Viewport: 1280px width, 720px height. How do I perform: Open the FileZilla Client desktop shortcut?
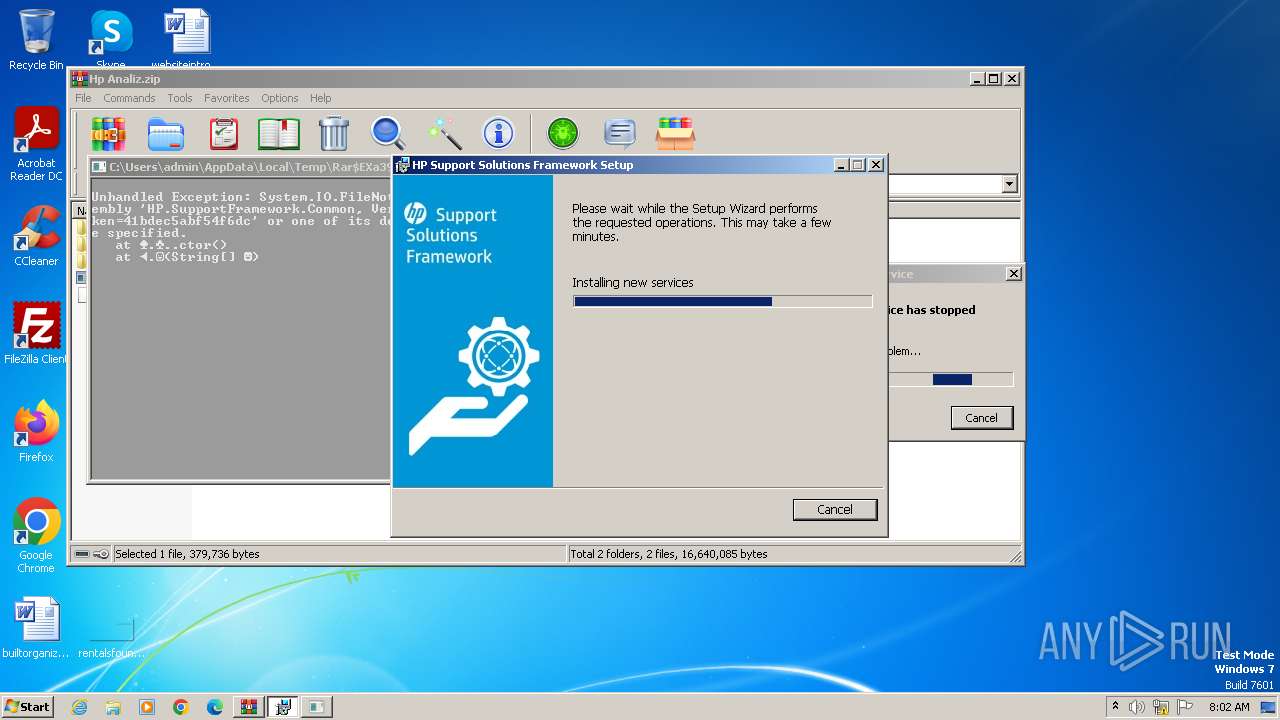point(36,333)
